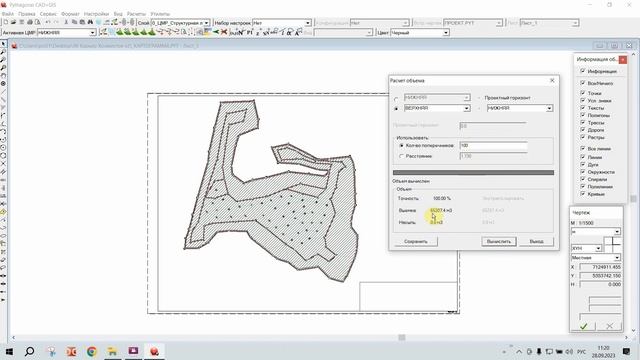Click the Paste toolbar icon

(82, 22)
